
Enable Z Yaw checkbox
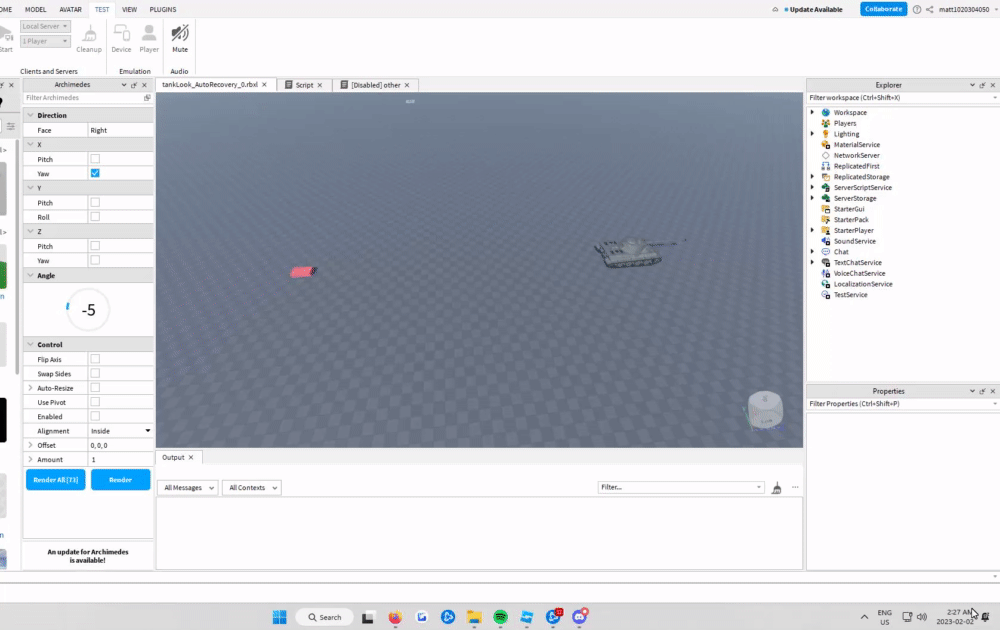click(x=95, y=260)
